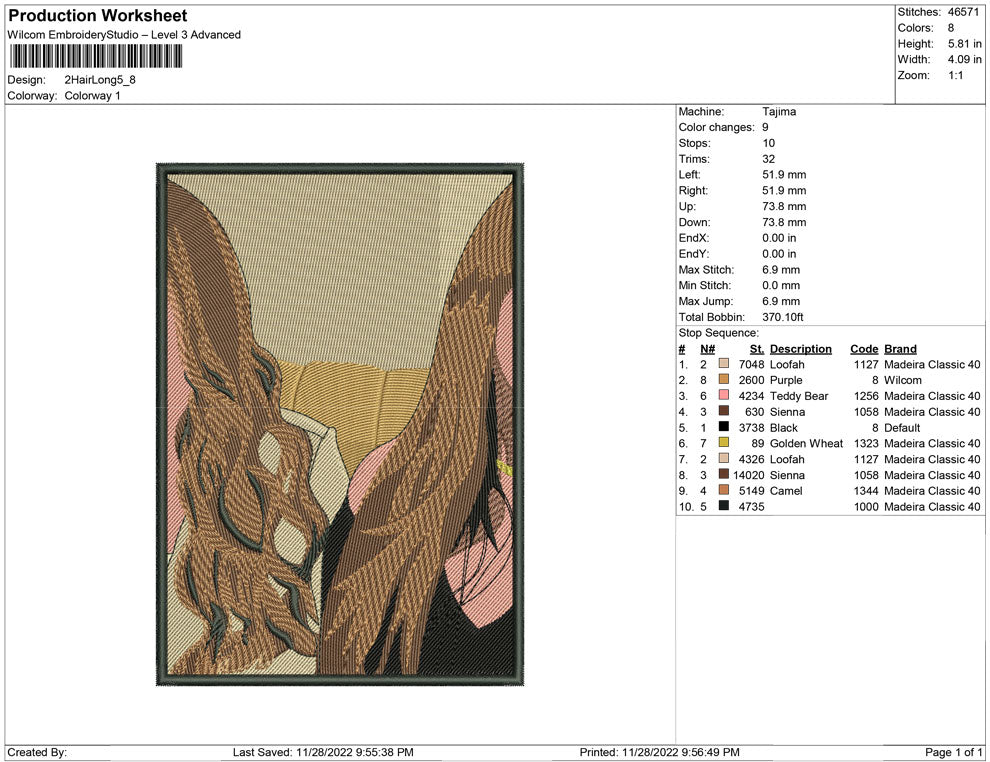
Task: Click the Golden Wheat description text
Action: pos(806,443)
